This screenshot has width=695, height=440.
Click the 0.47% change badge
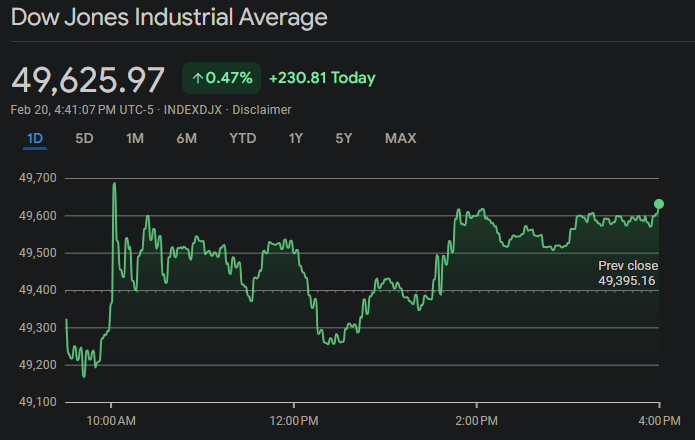pos(221,78)
